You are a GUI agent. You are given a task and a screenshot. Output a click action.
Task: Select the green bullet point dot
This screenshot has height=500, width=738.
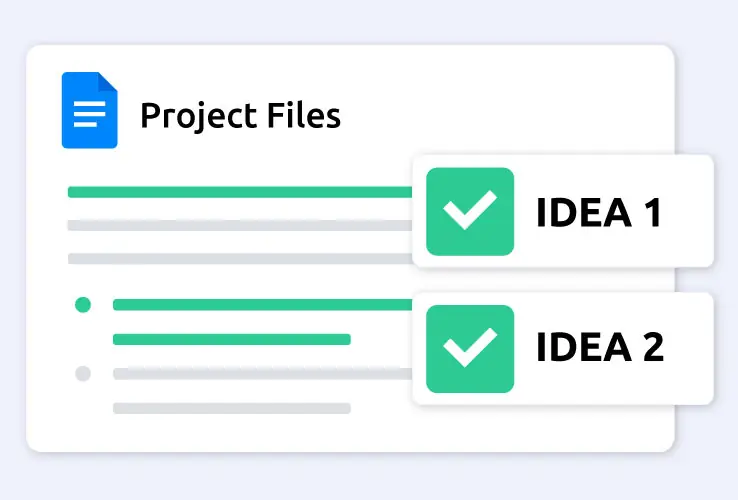pyautogui.click(x=83, y=305)
